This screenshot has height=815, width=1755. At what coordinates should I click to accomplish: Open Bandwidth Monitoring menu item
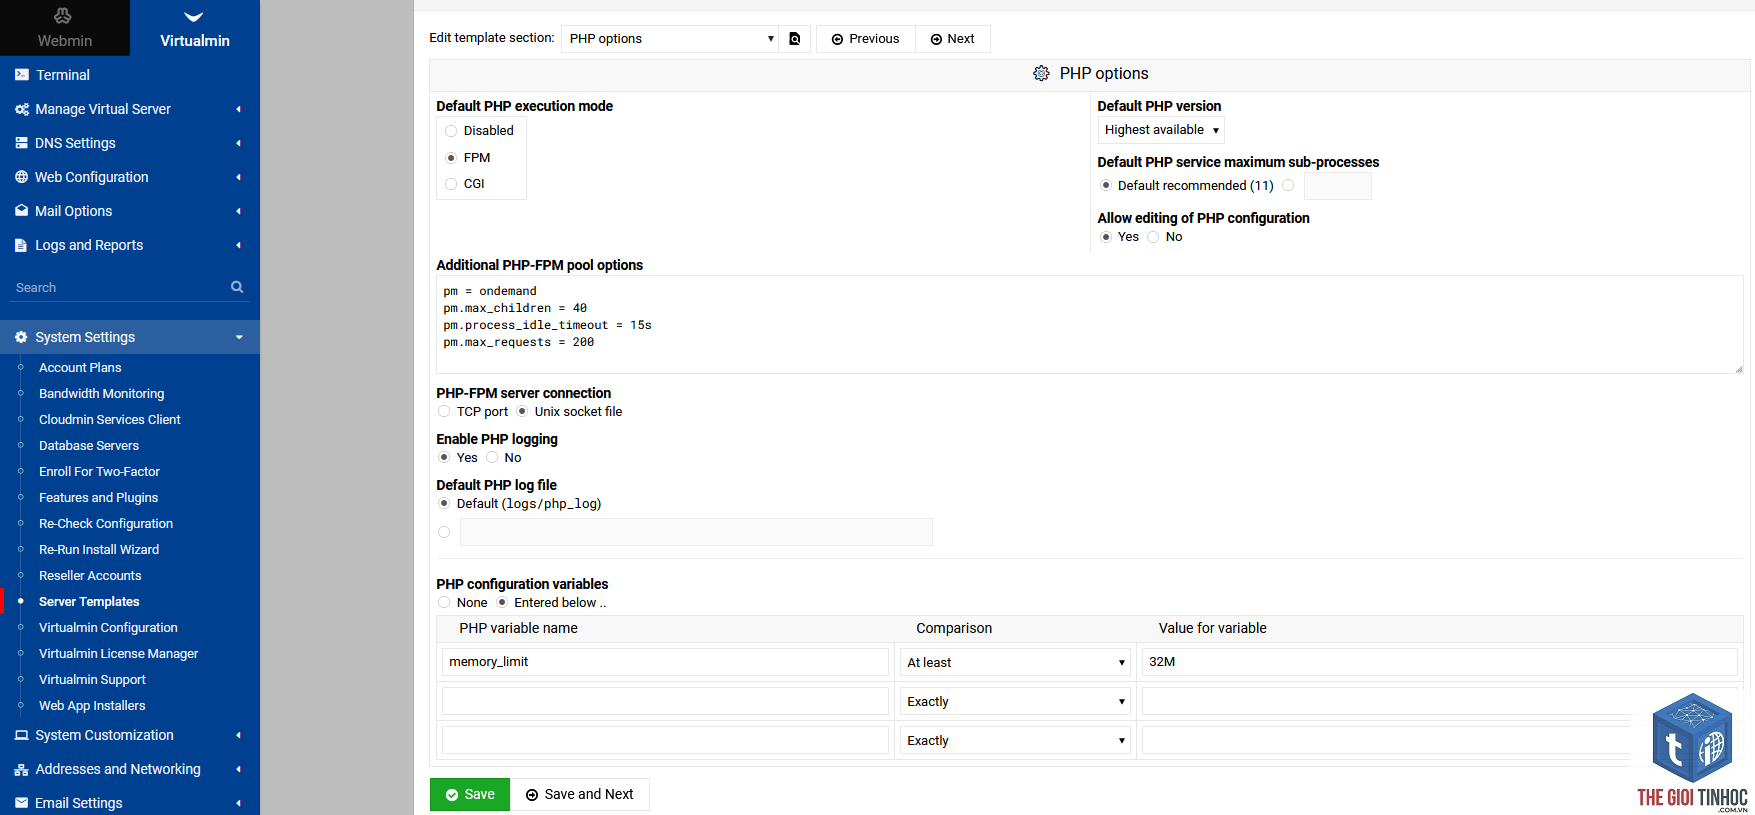101,393
